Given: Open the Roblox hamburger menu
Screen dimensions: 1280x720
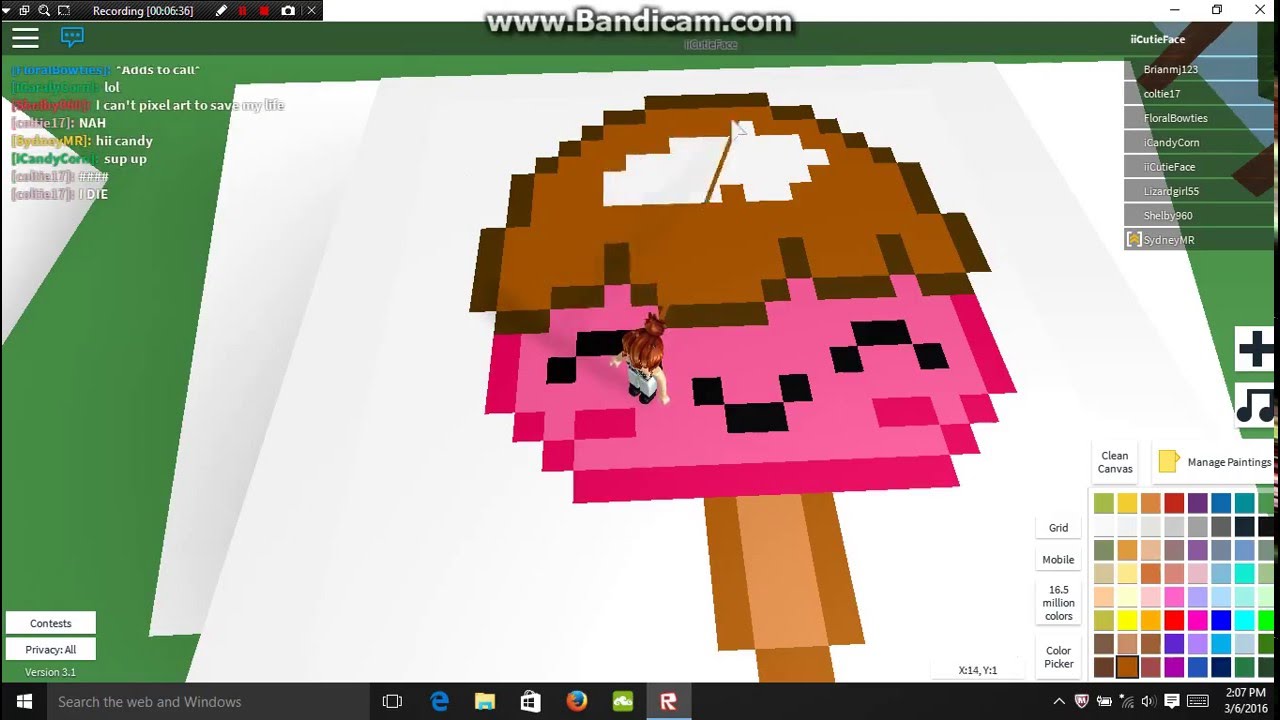Looking at the screenshot, I should [25, 38].
